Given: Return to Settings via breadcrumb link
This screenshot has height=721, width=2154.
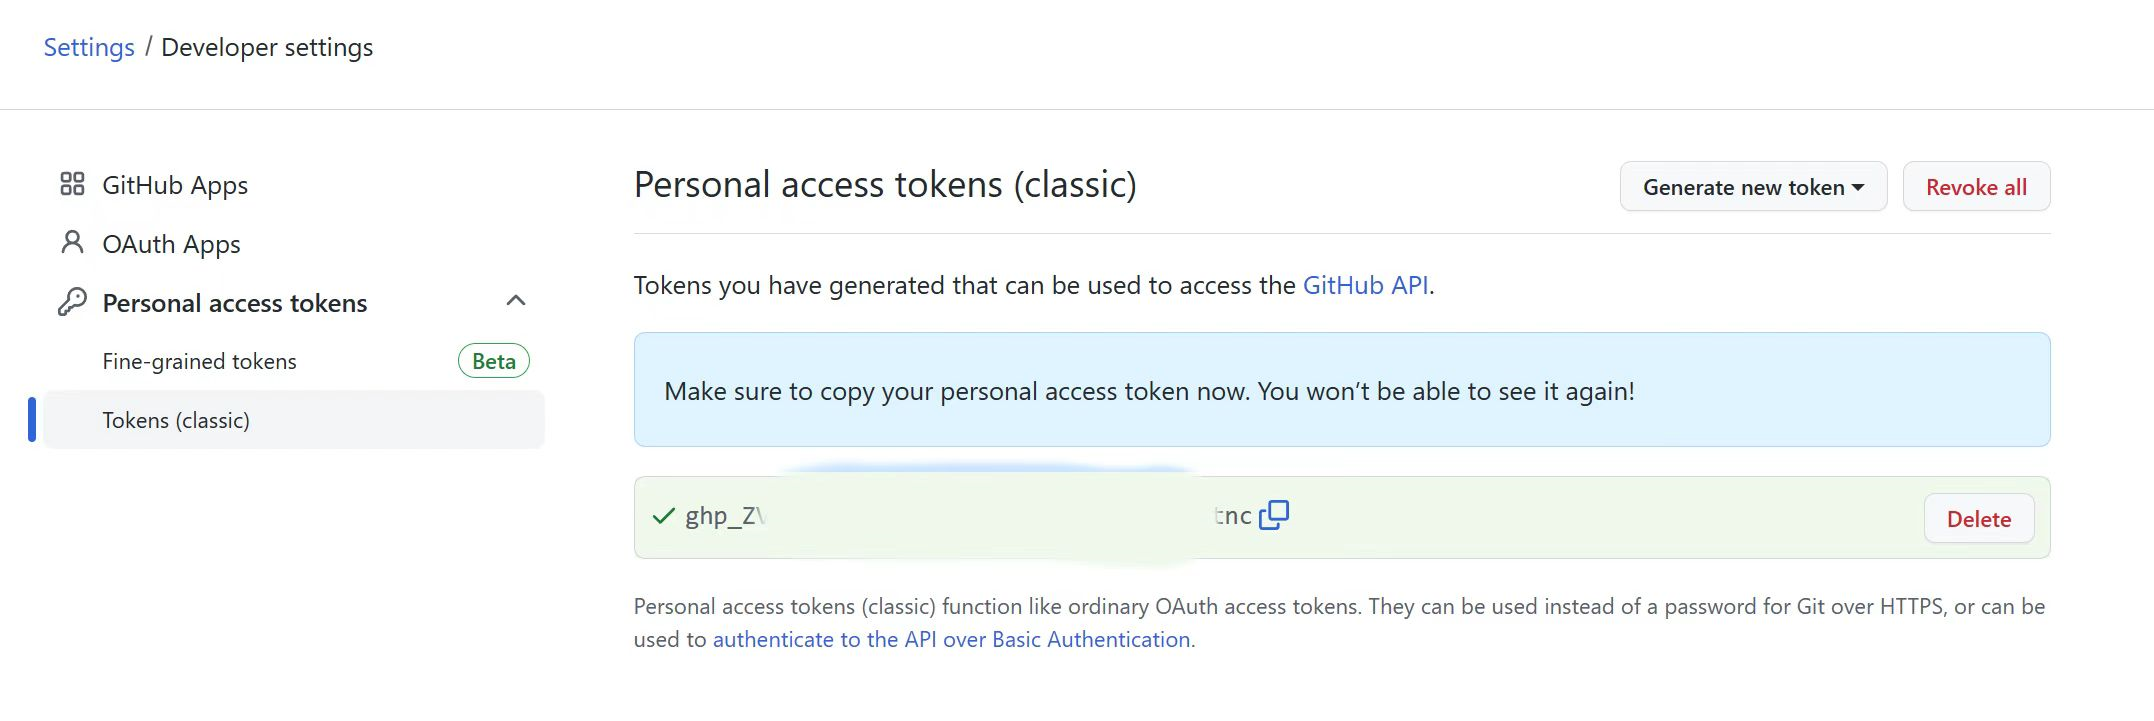Looking at the screenshot, I should (x=89, y=47).
